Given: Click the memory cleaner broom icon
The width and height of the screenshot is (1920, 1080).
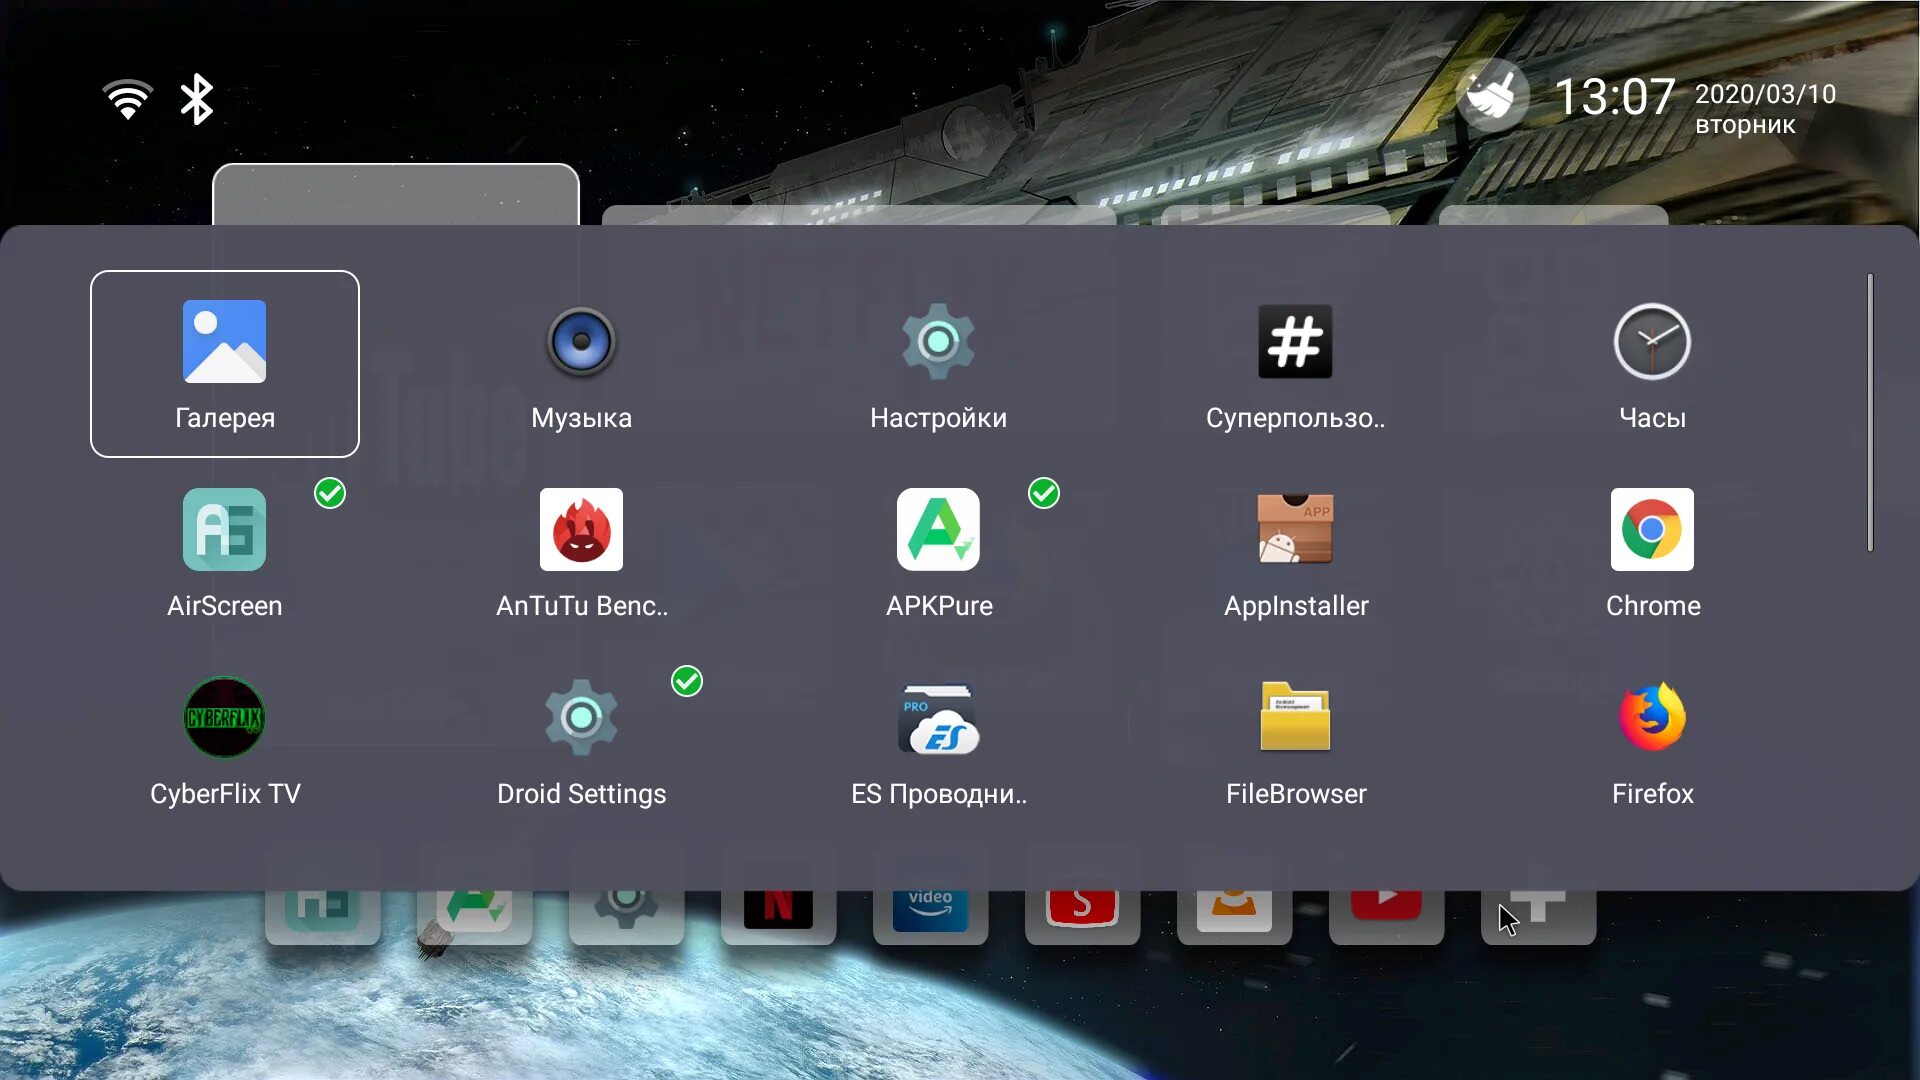Looking at the screenshot, I should point(1491,97).
